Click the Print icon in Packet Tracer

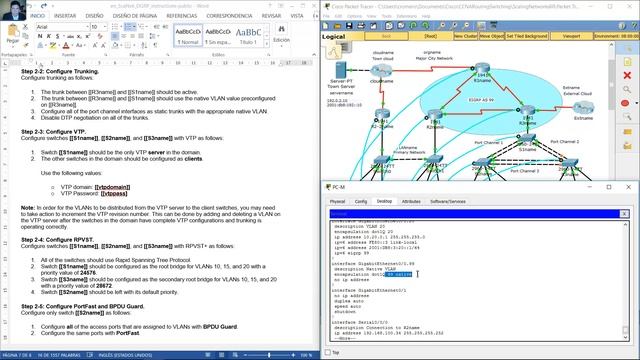[x=361, y=26]
